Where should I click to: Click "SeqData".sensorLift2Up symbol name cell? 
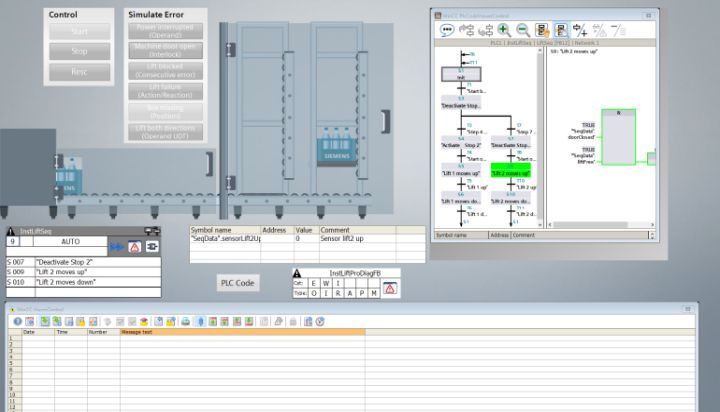tap(225, 238)
